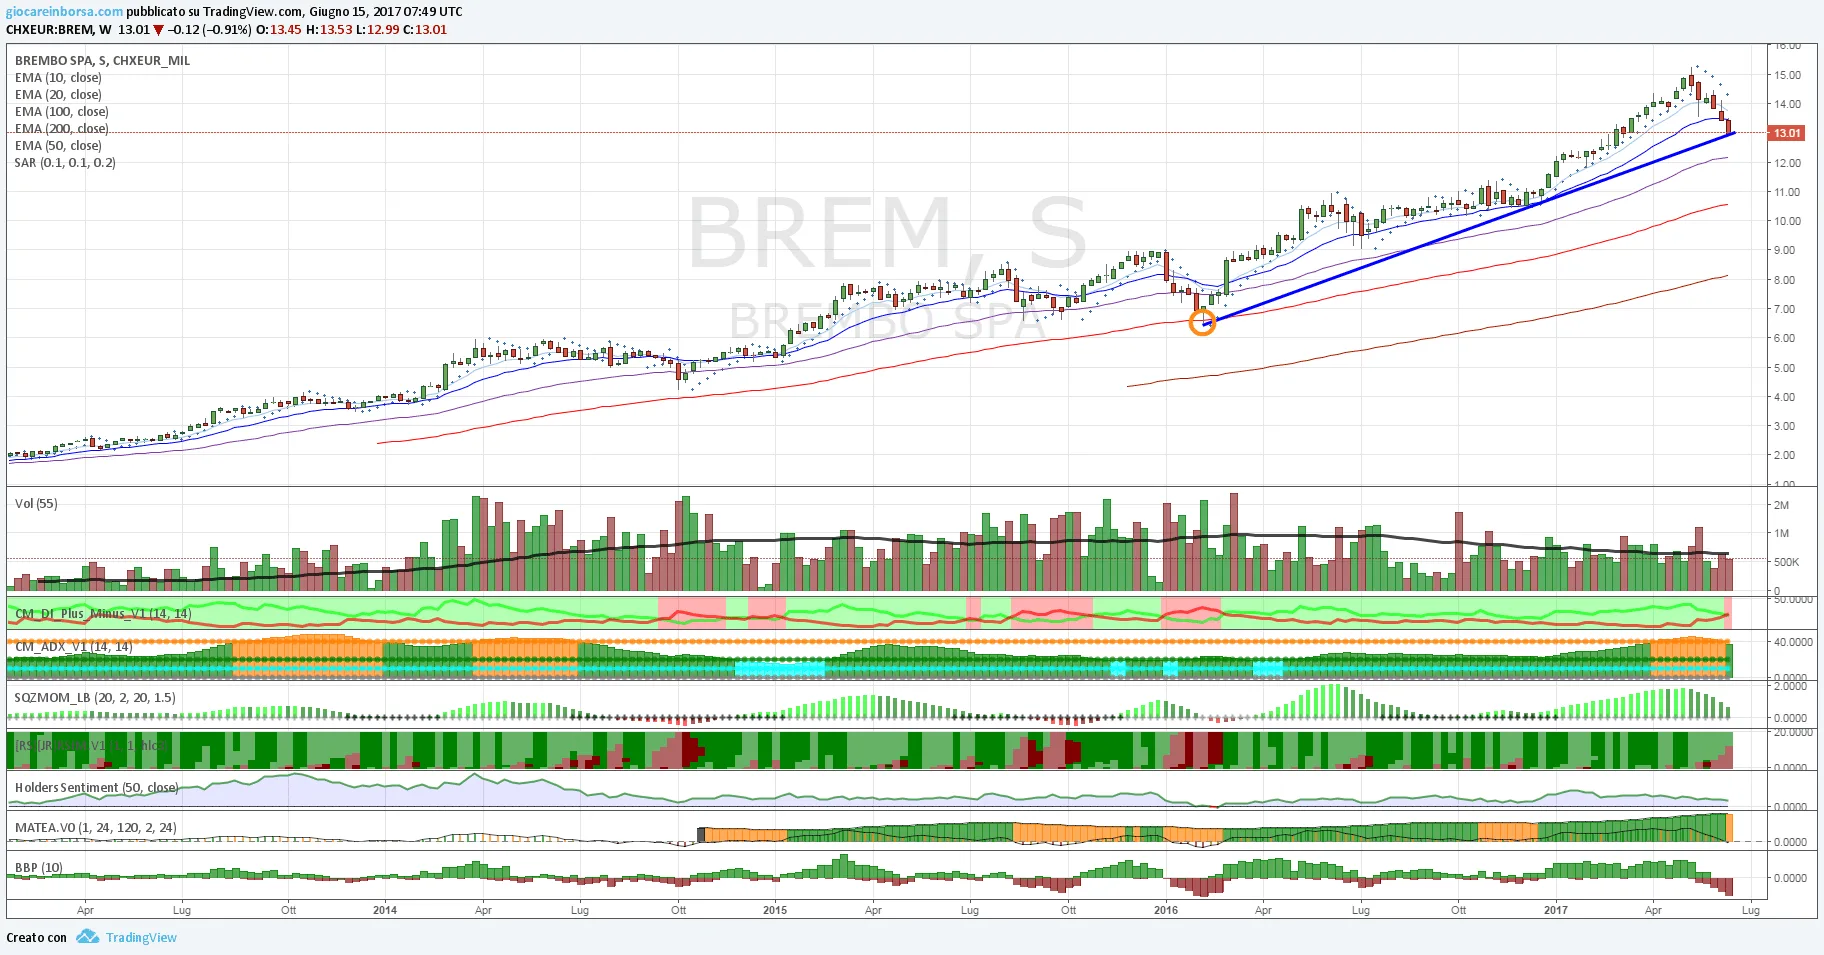Image resolution: width=1824 pixels, height=955 pixels.
Task: Select the CHXEUR:BREM, W symbol text
Action: (x=59, y=30)
